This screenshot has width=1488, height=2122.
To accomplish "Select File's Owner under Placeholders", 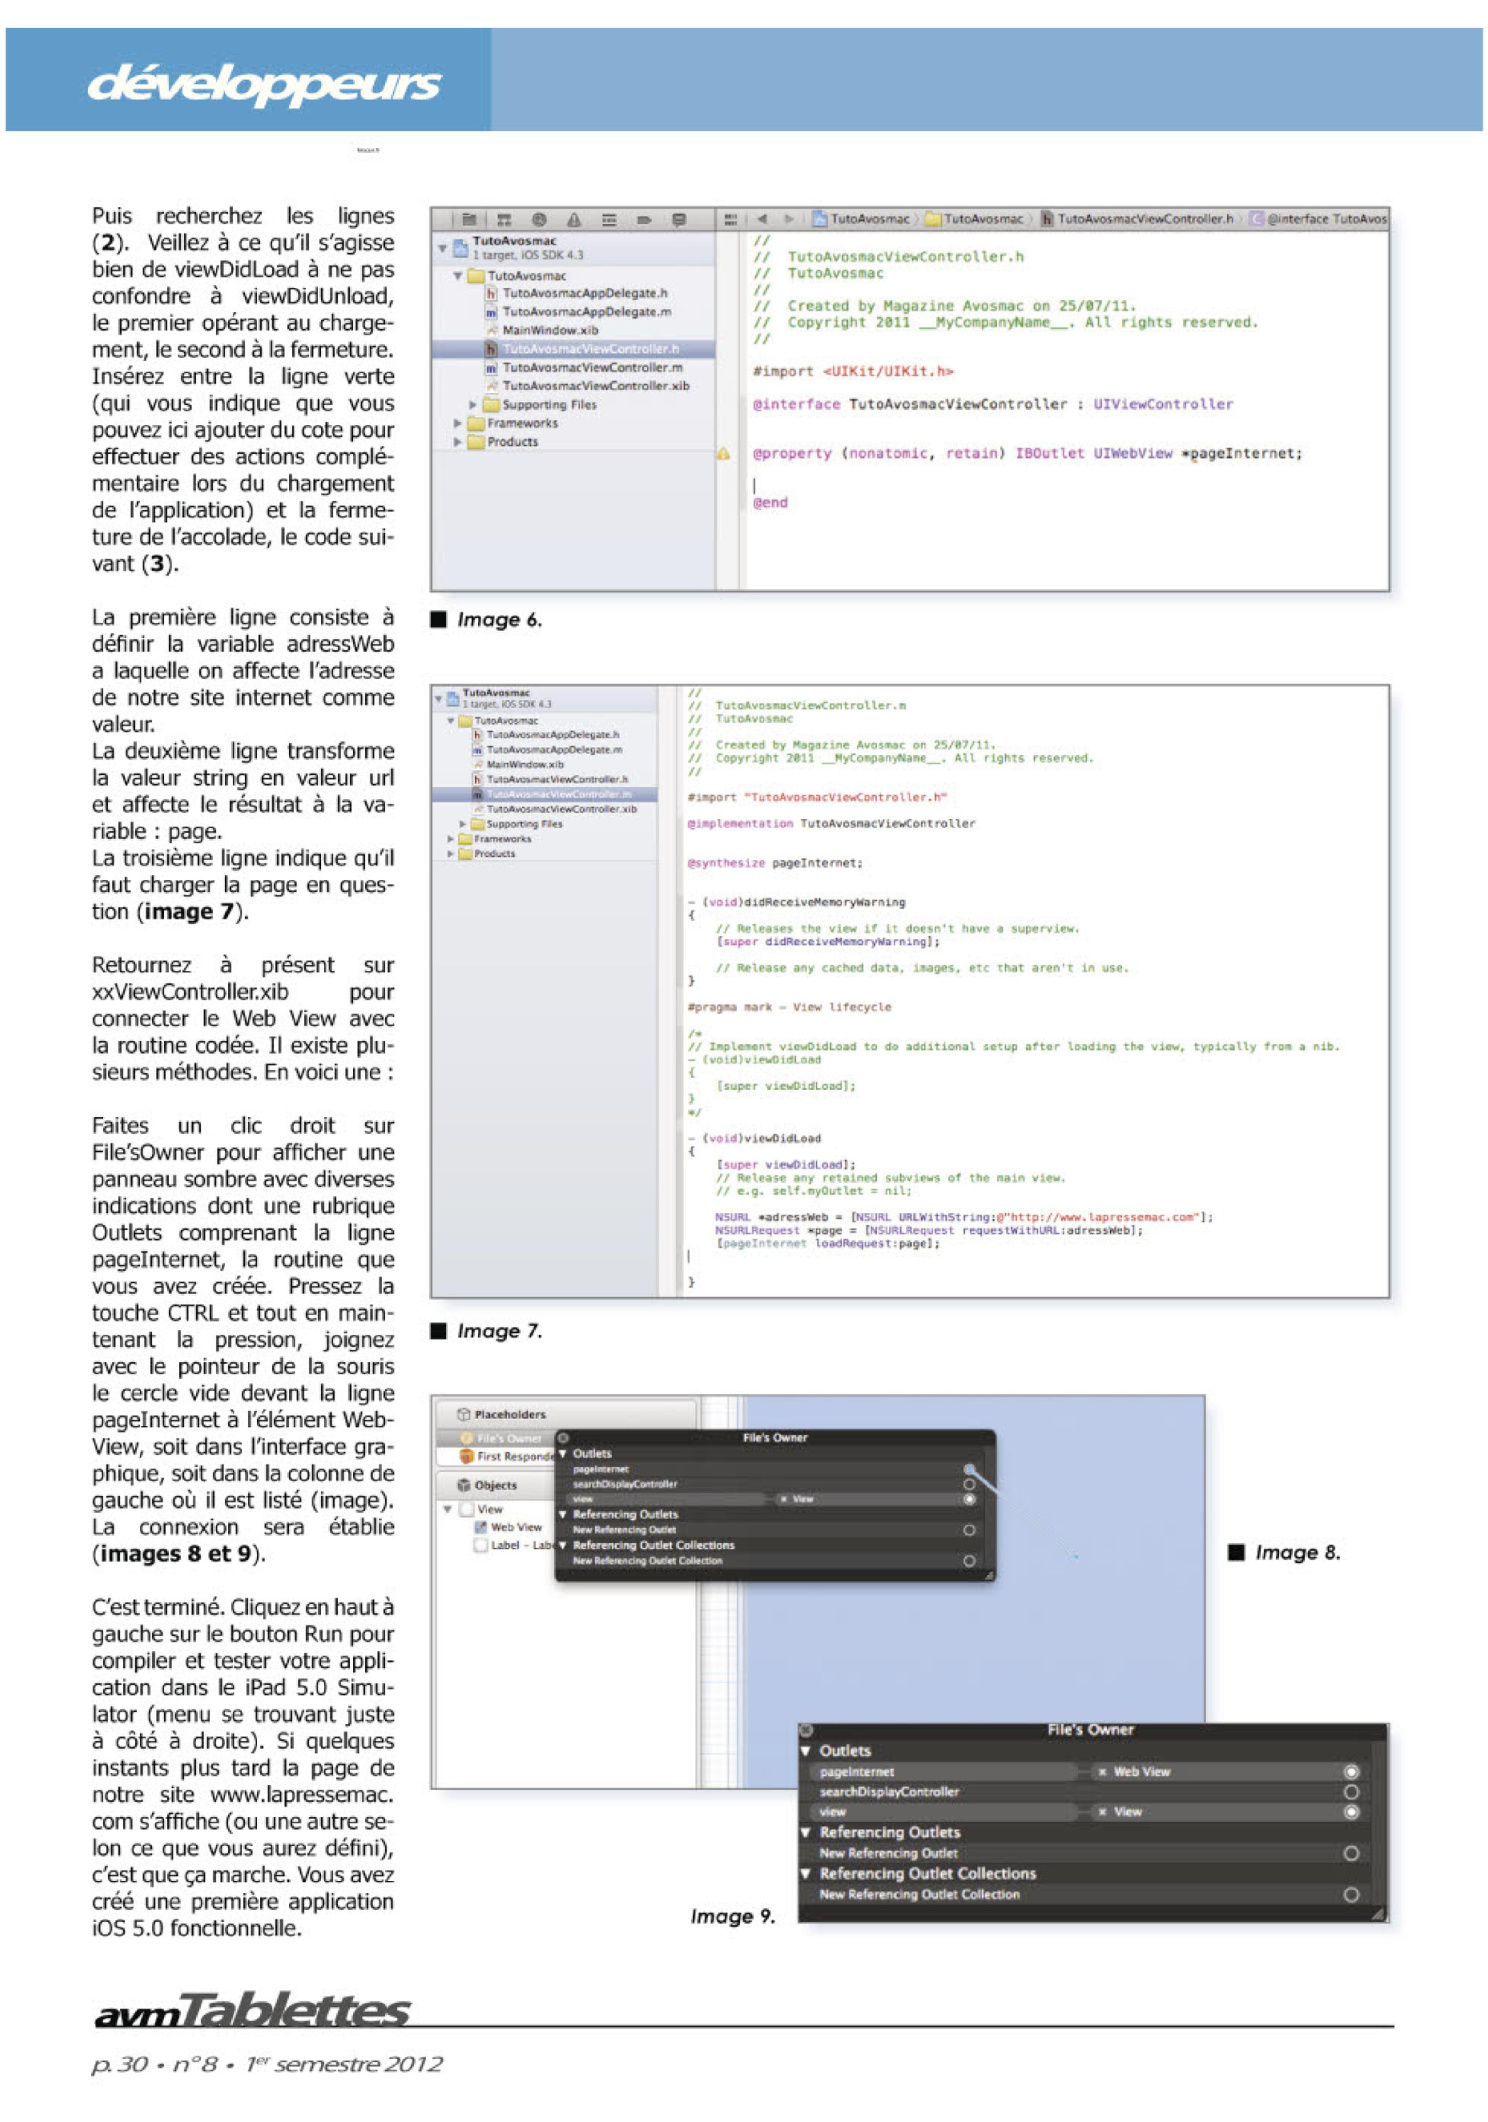I will (500, 1438).
